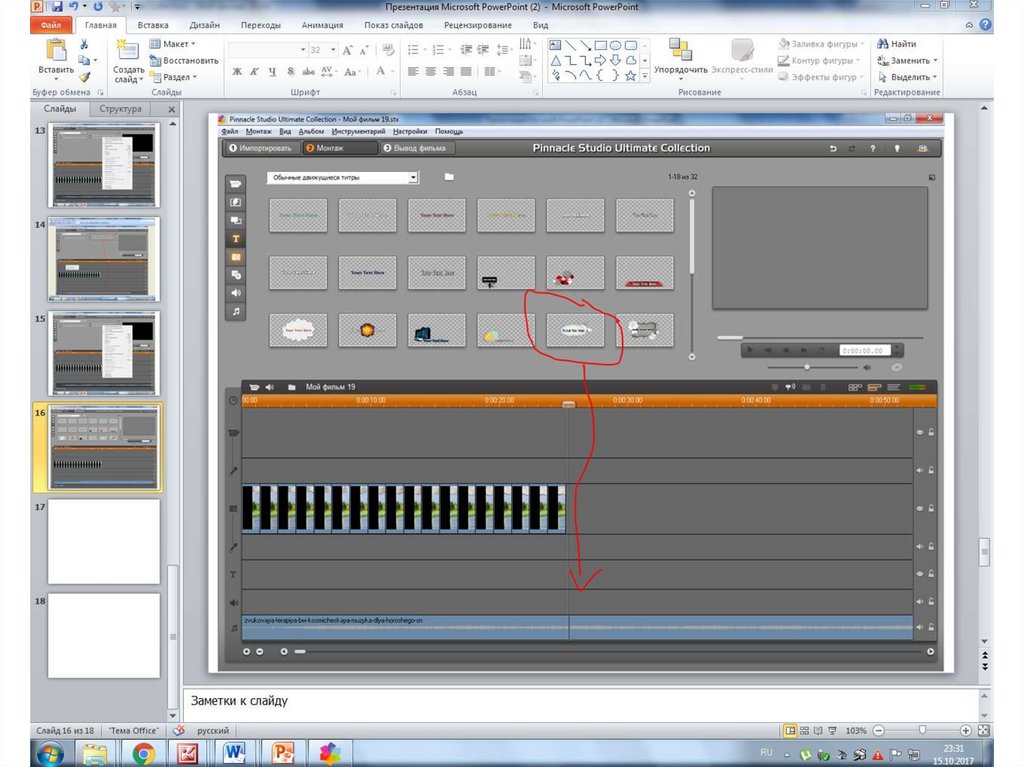This screenshot has height=767, width=1024.
Task: Click the Find (Найти) binoculars button
Action: (x=897, y=44)
